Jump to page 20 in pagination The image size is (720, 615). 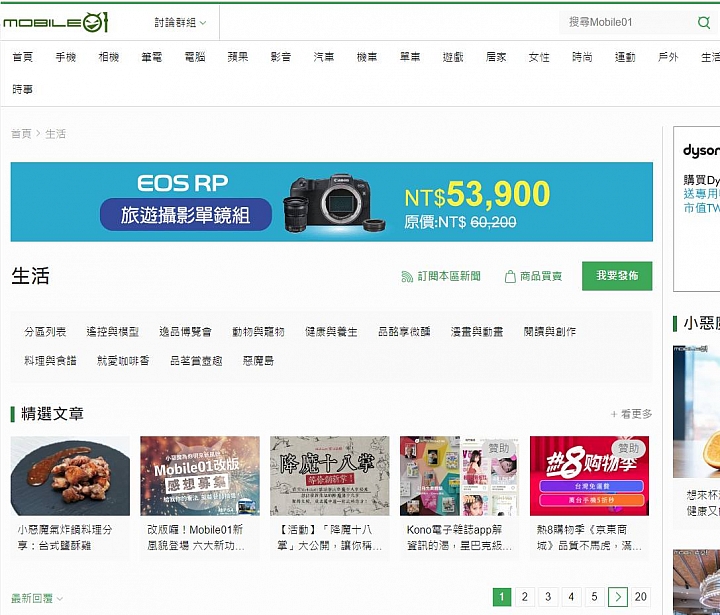coord(641,597)
